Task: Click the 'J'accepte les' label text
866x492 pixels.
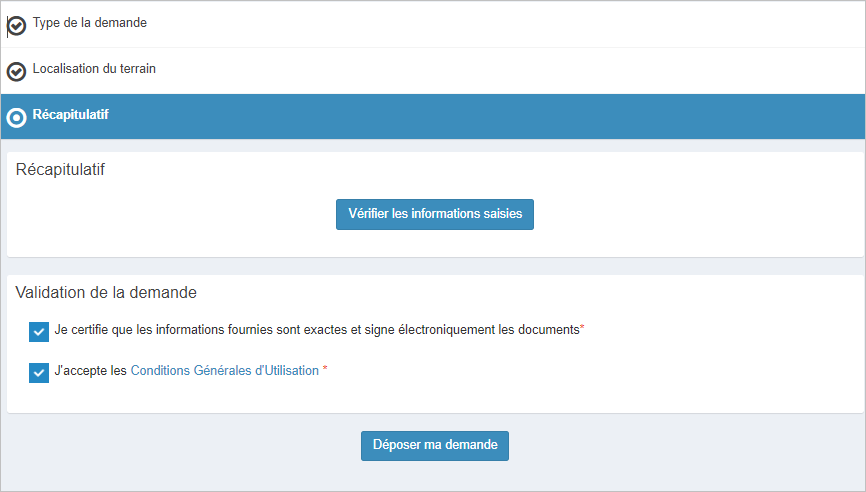Action: click(91, 371)
